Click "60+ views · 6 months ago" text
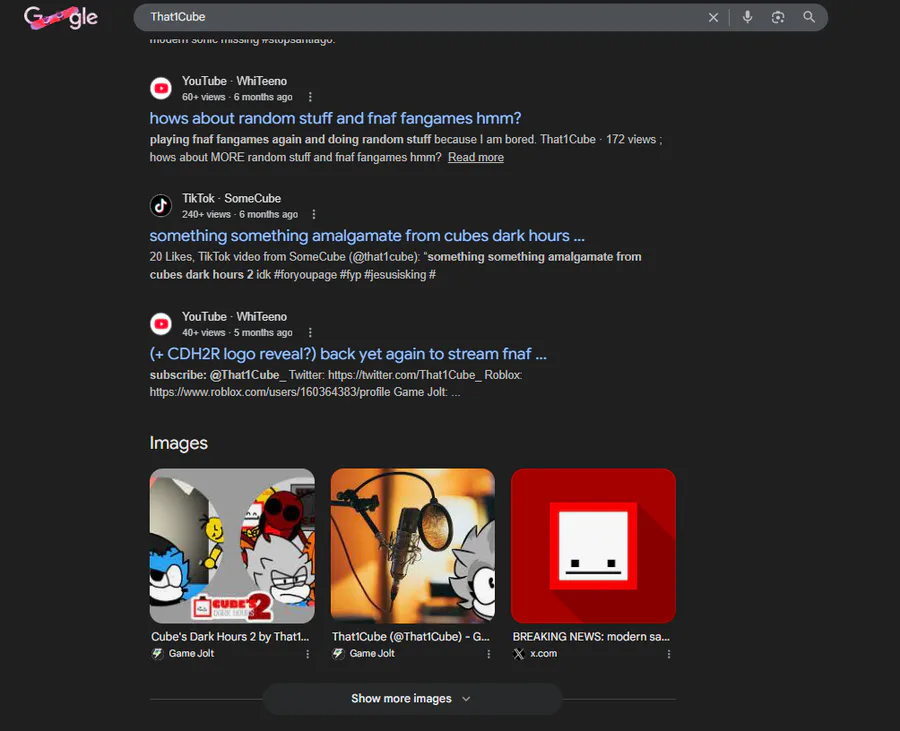Screen dimensions: 900x731 point(237,97)
